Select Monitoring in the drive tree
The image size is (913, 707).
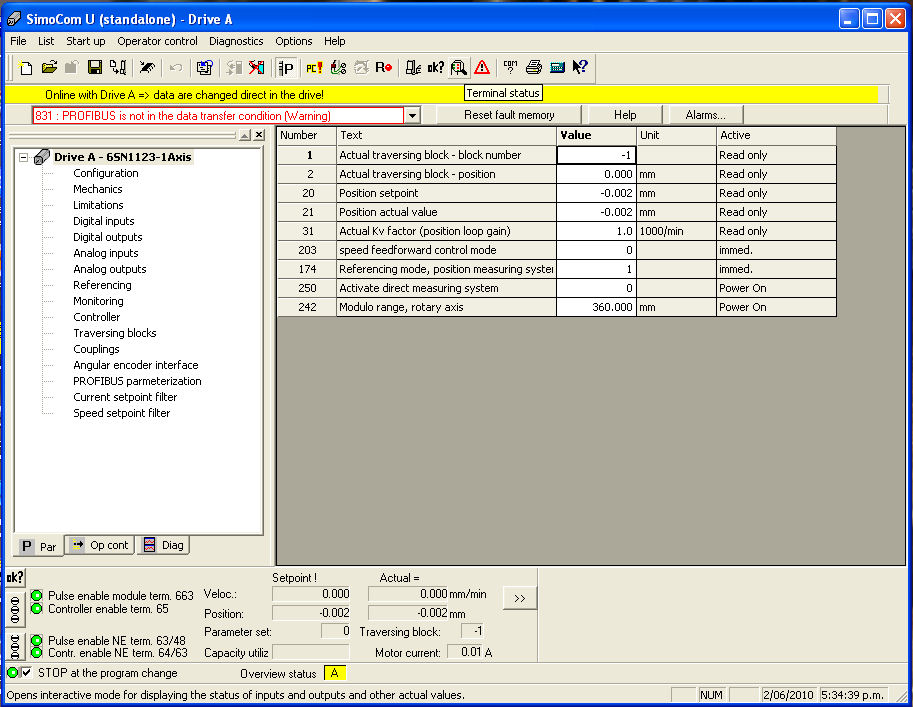pos(98,301)
